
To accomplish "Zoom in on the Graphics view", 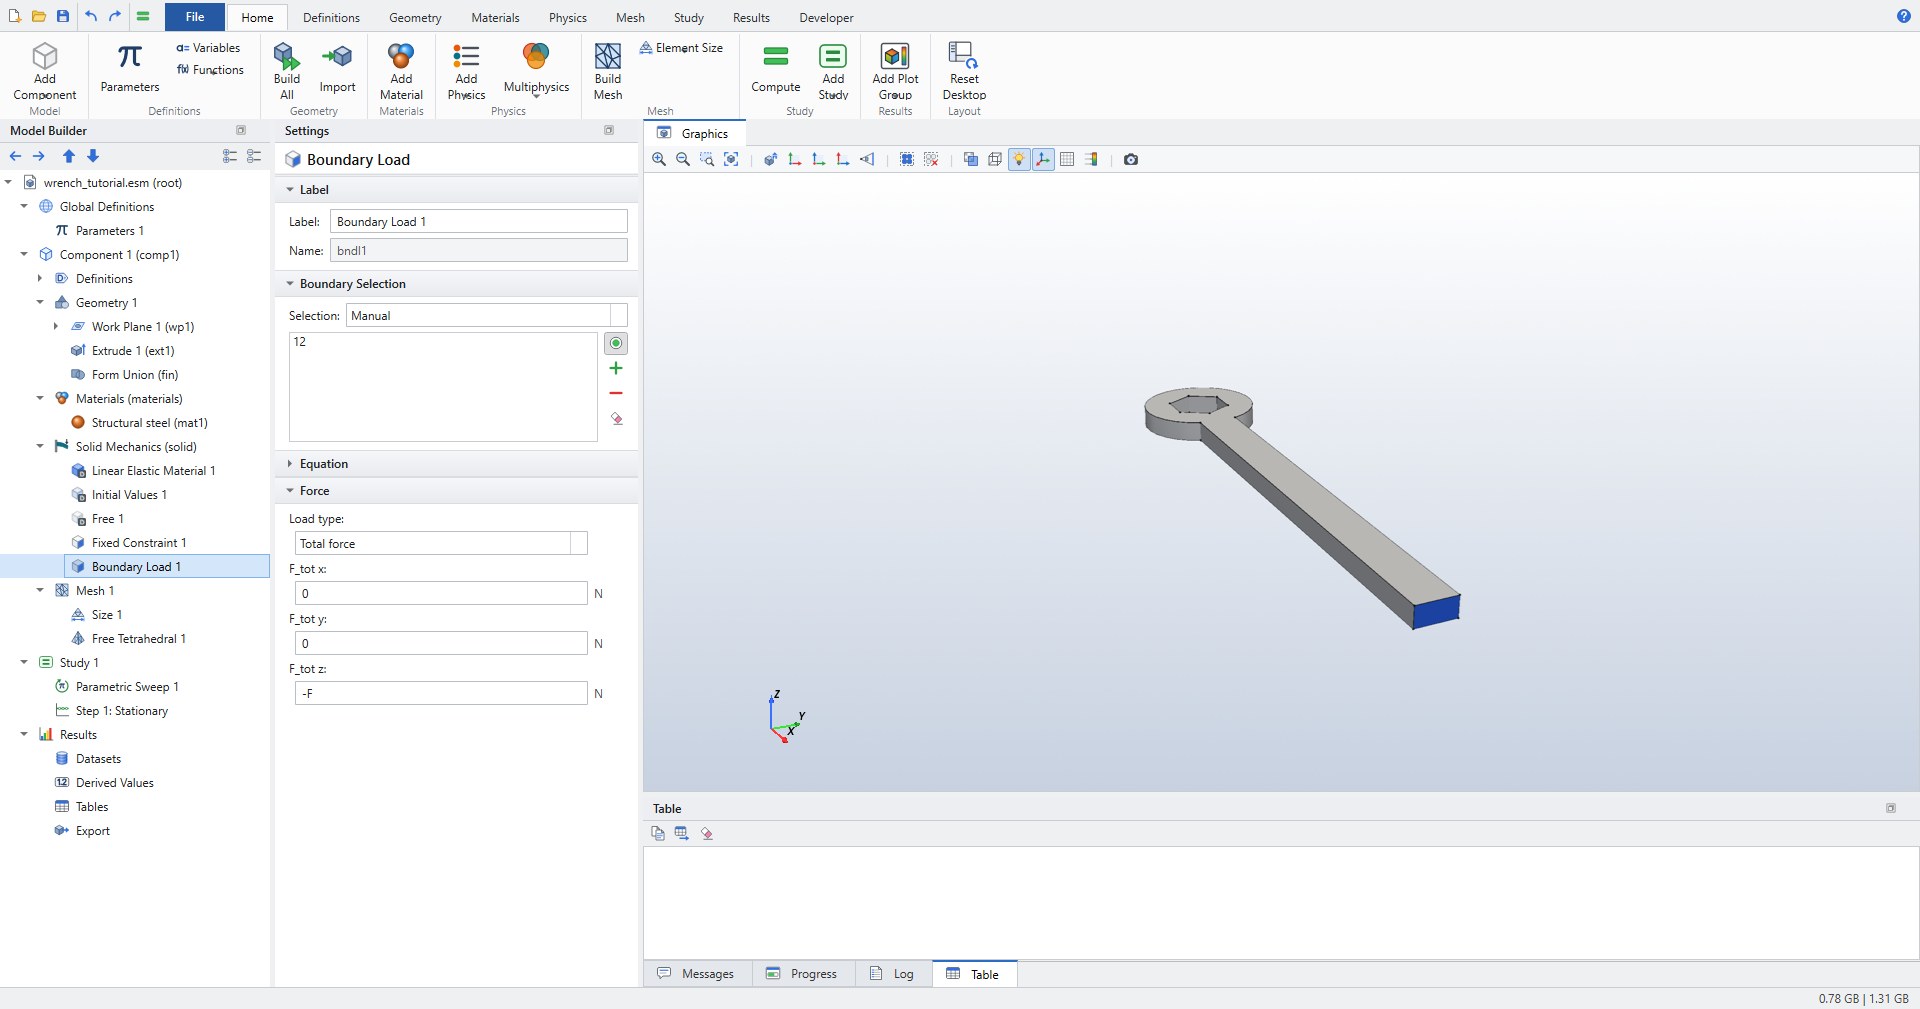I will 659,159.
